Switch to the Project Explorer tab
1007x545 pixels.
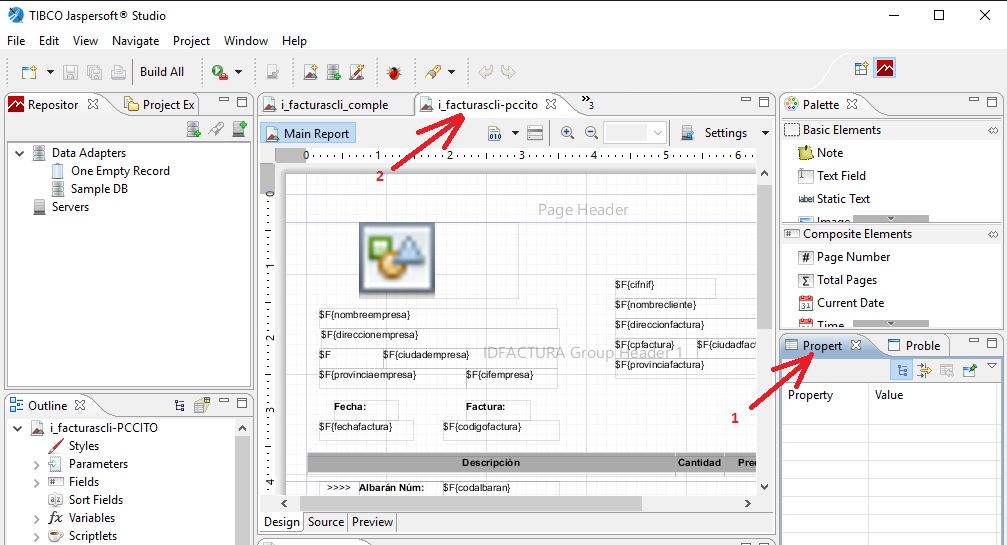pos(161,105)
